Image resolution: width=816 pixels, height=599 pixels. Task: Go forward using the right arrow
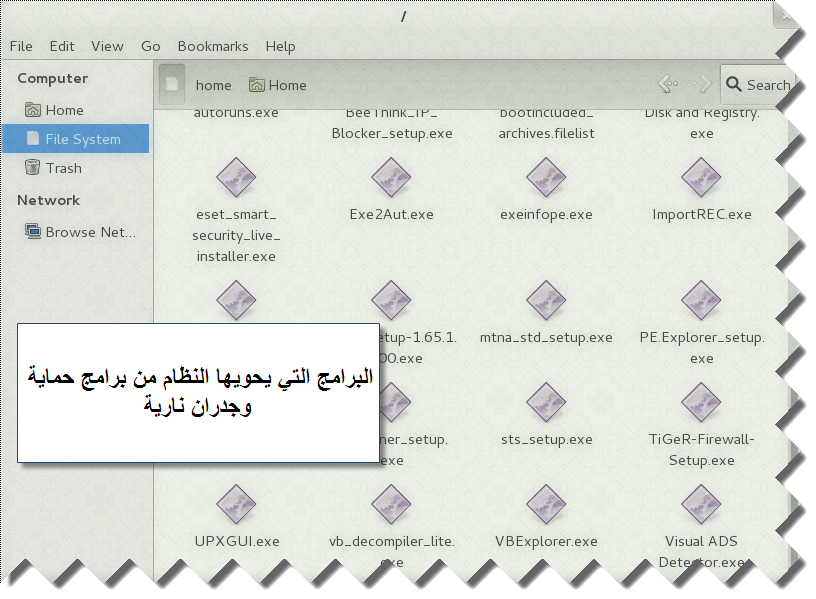702,85
